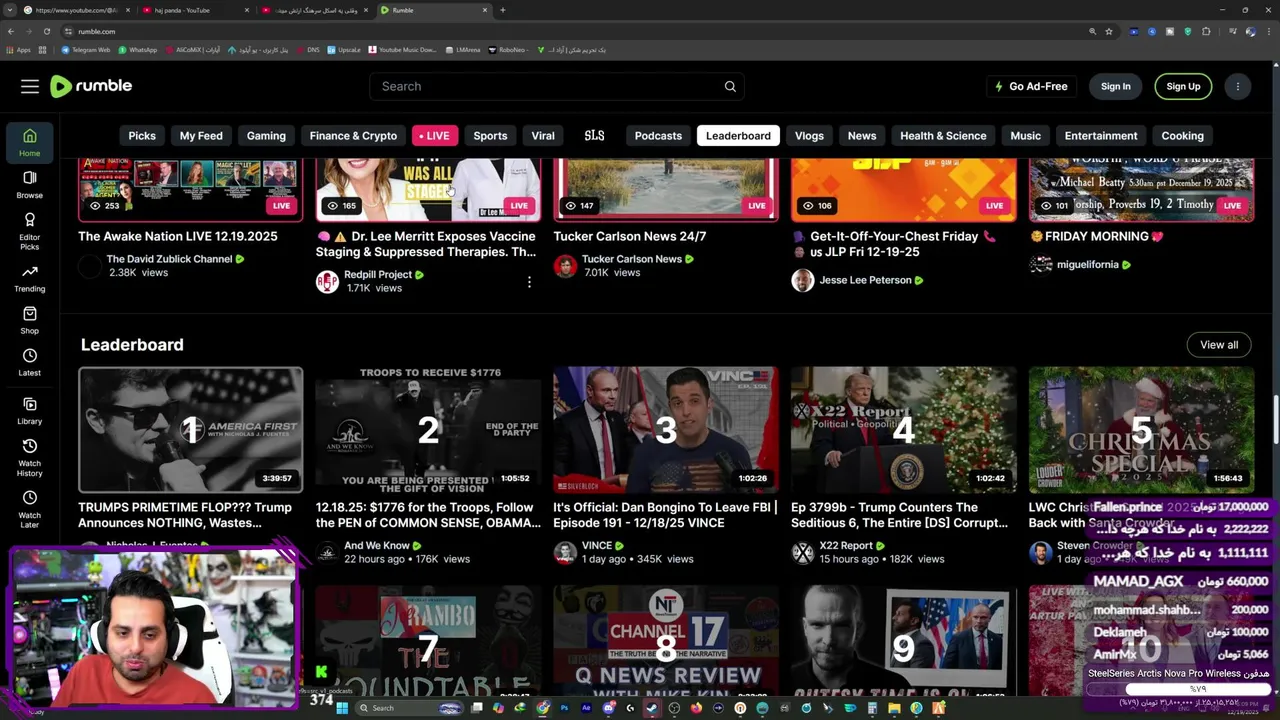This screenshot has width=1280, height=720.
Task: Open leaderboard thumbnail ranked 9
Action: (903, 640)
